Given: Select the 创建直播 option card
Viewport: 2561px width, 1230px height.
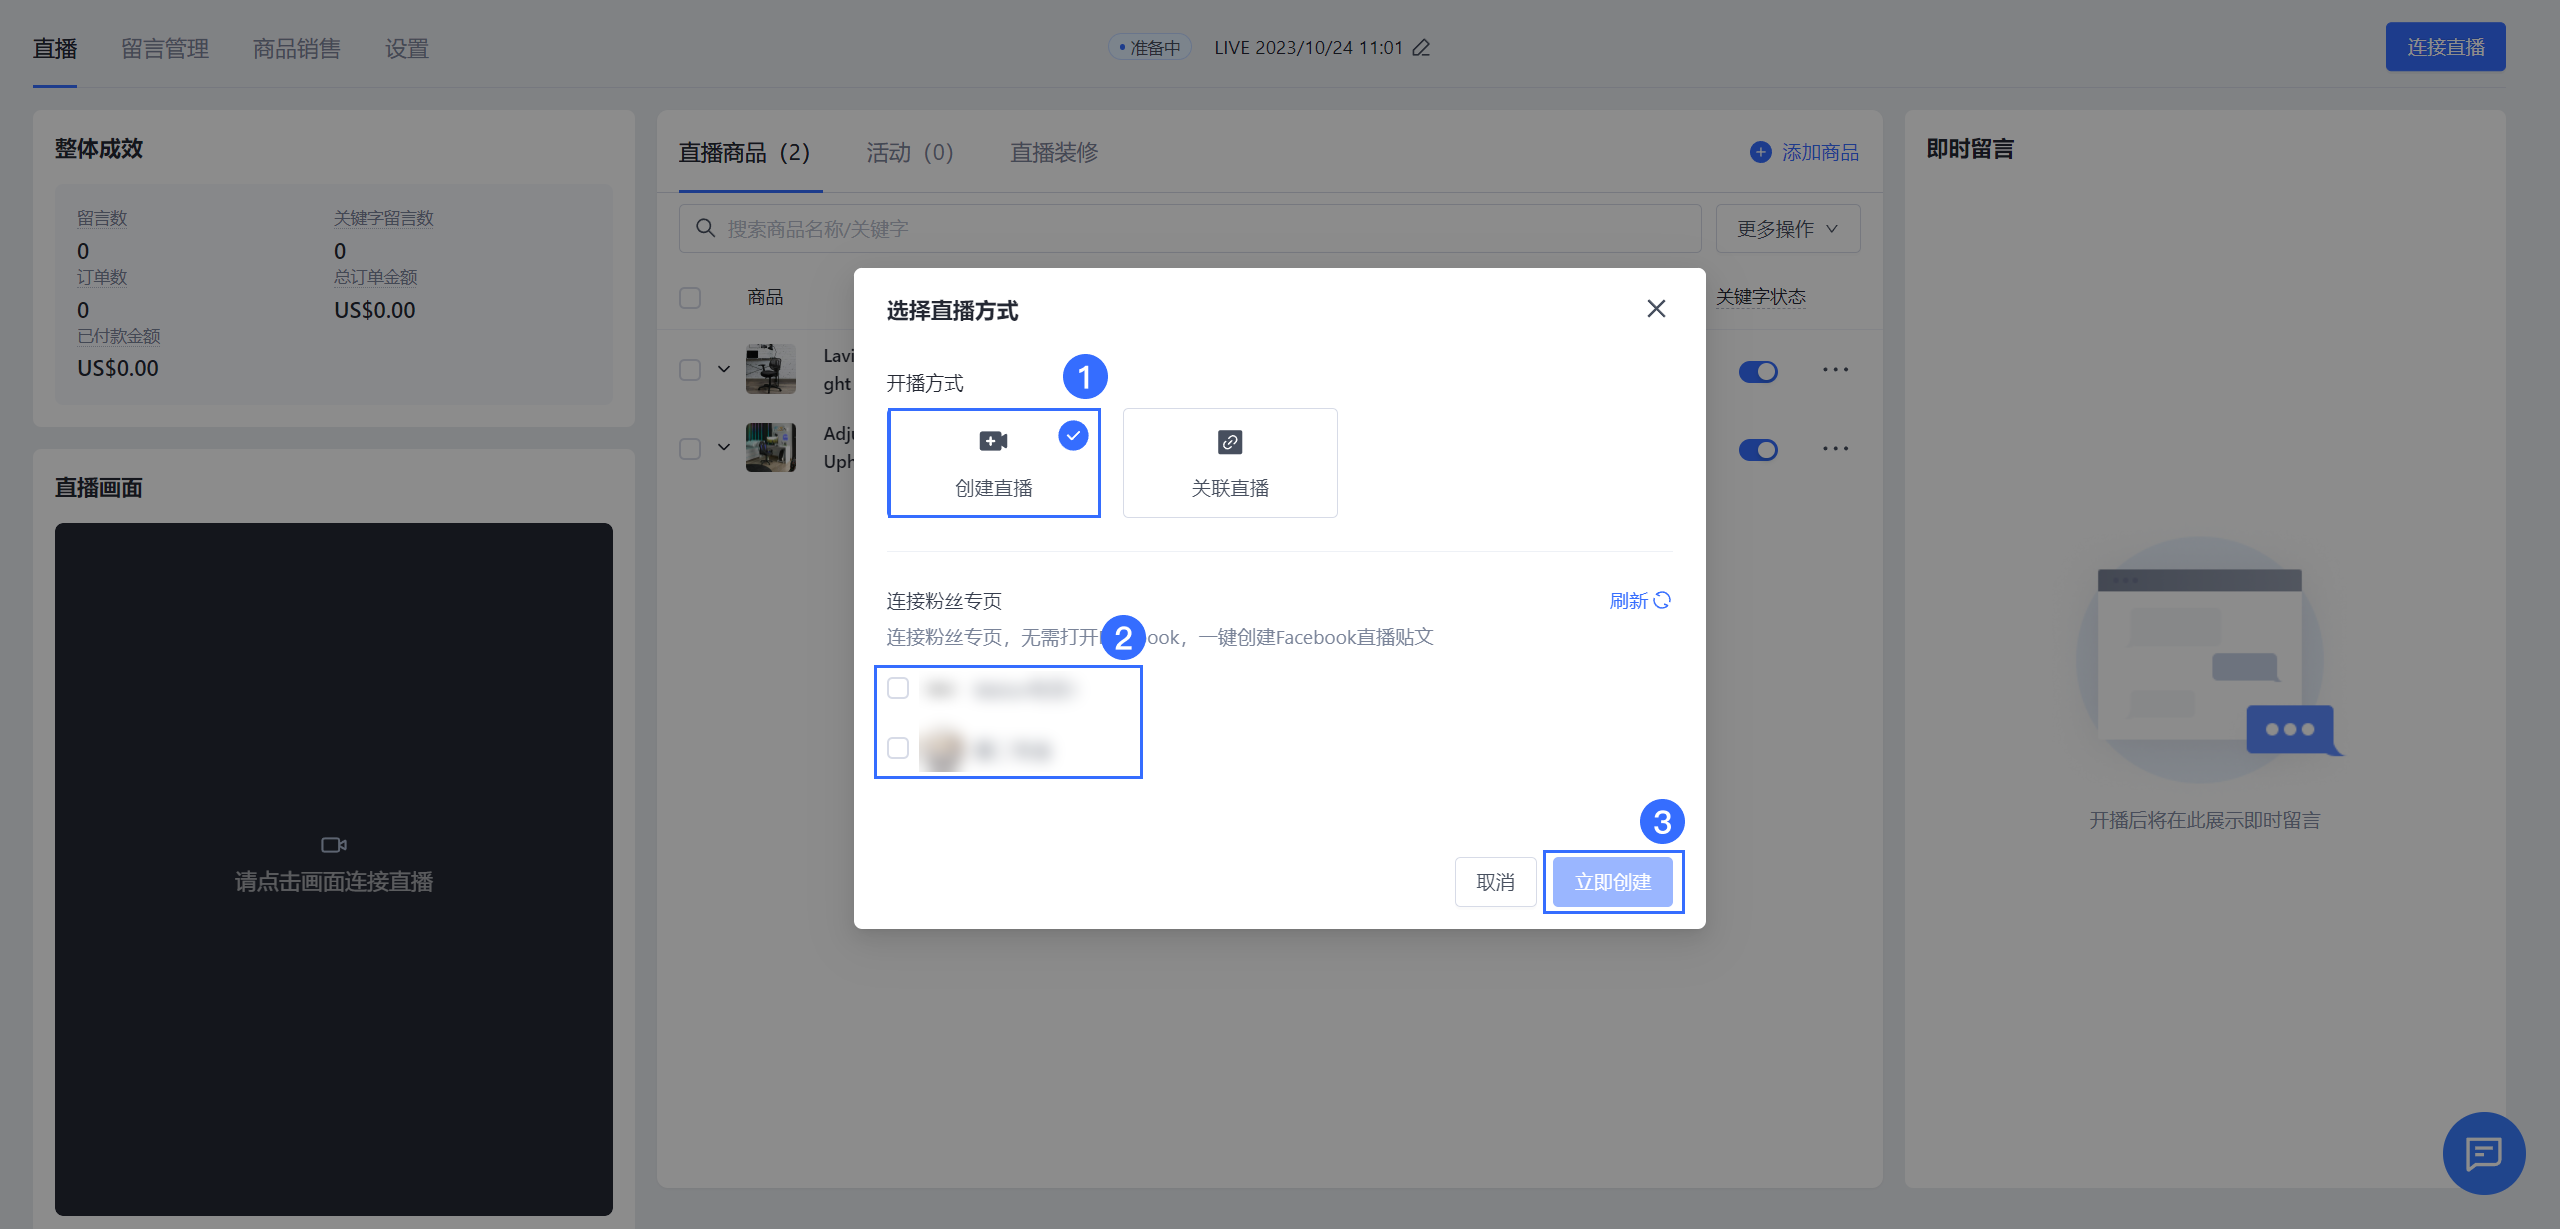Looking at the screenshot, I should 994,462.
